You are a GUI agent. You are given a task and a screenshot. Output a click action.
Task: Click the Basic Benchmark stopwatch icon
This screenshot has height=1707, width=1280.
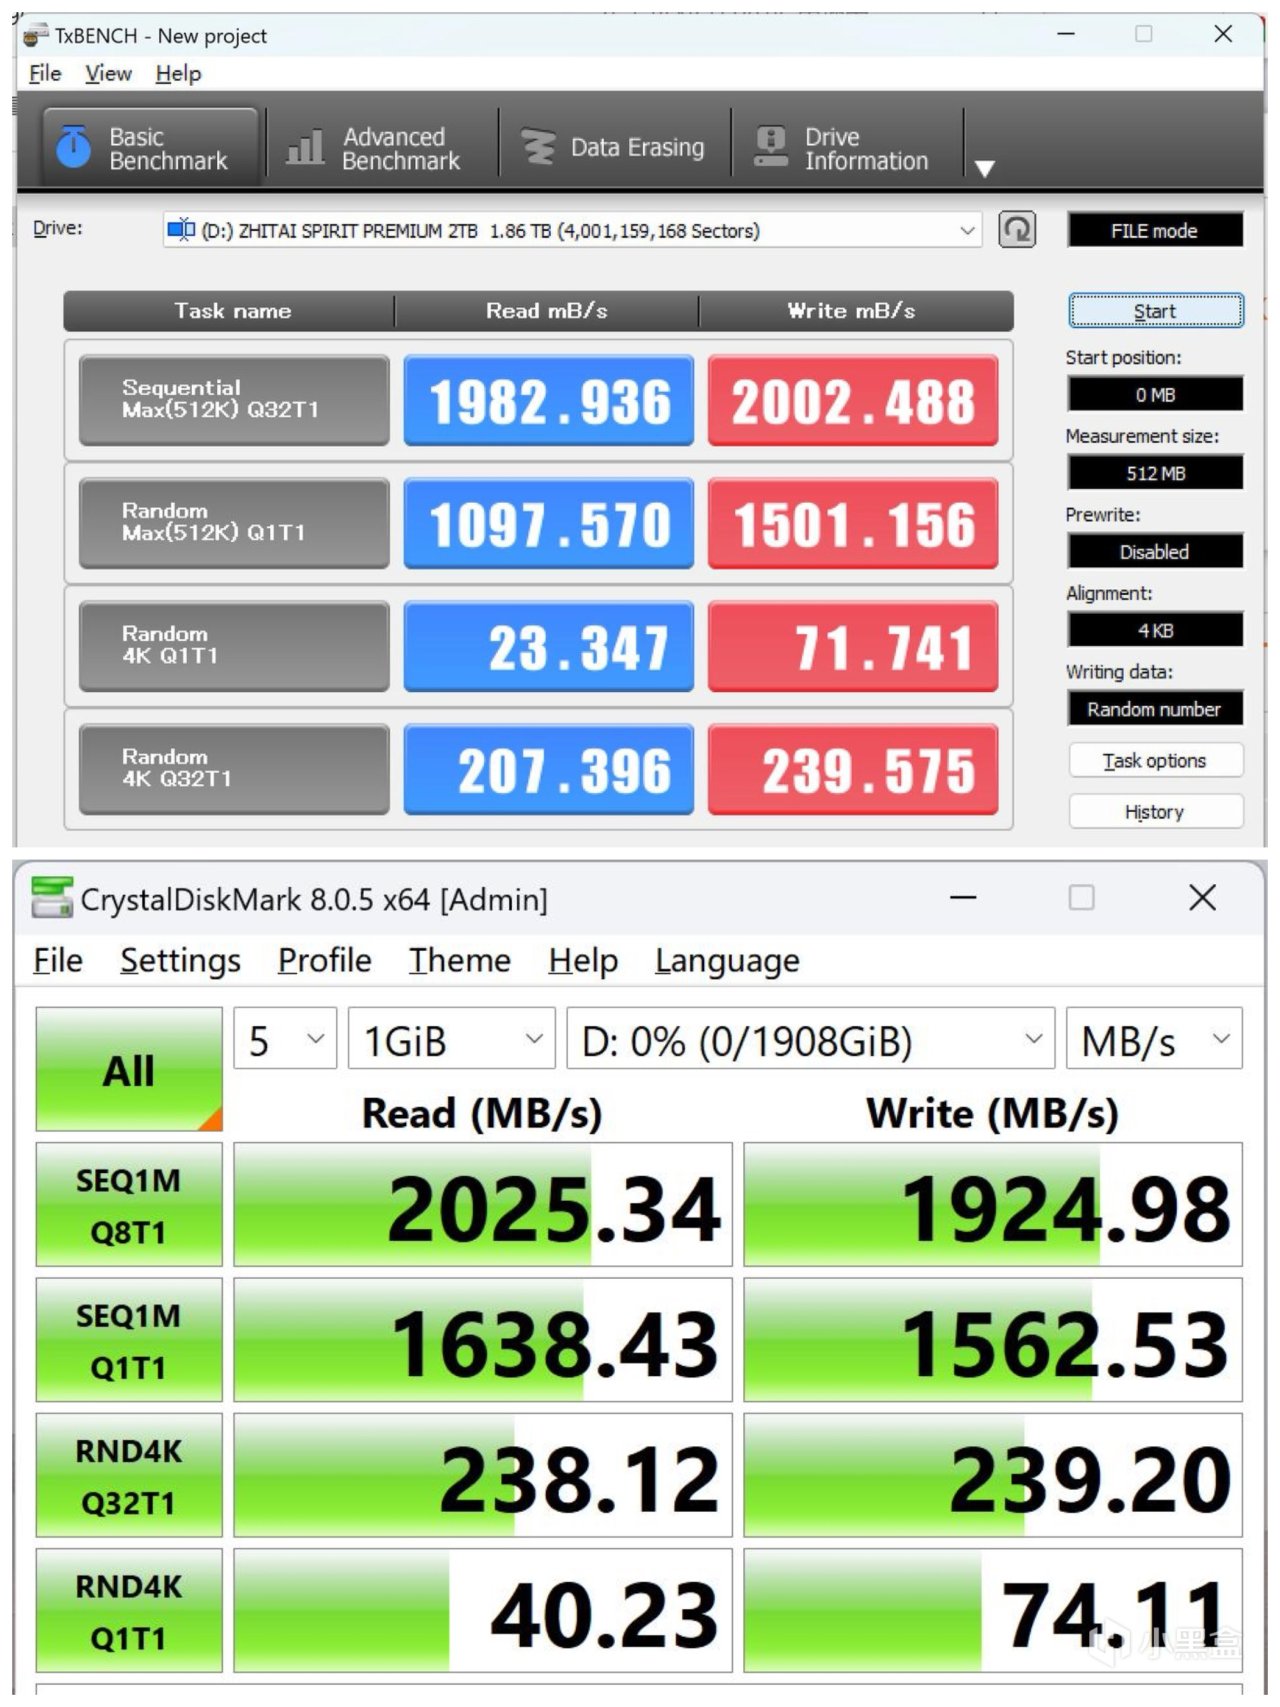[74, 147]
